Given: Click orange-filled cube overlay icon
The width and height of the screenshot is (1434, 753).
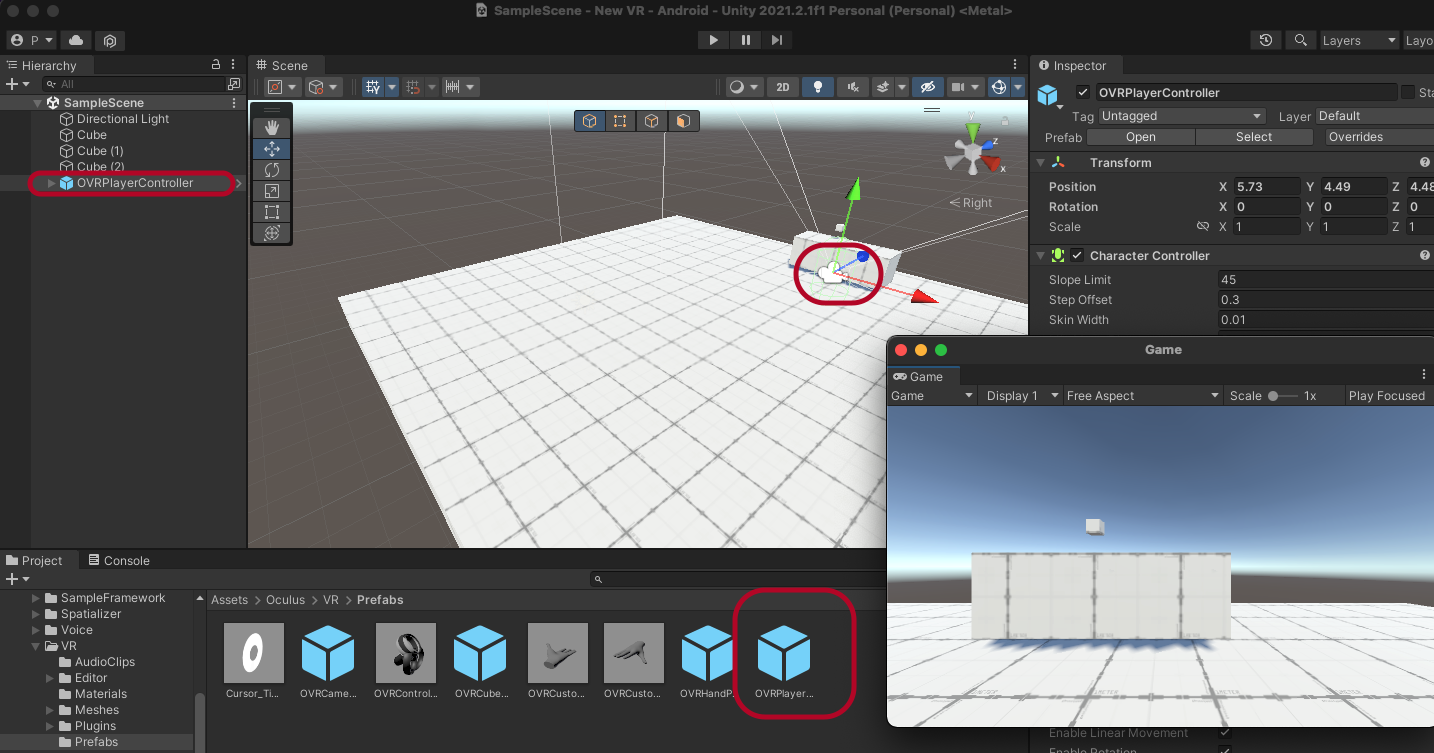Looking at the screenshot, I should point(683,121).
